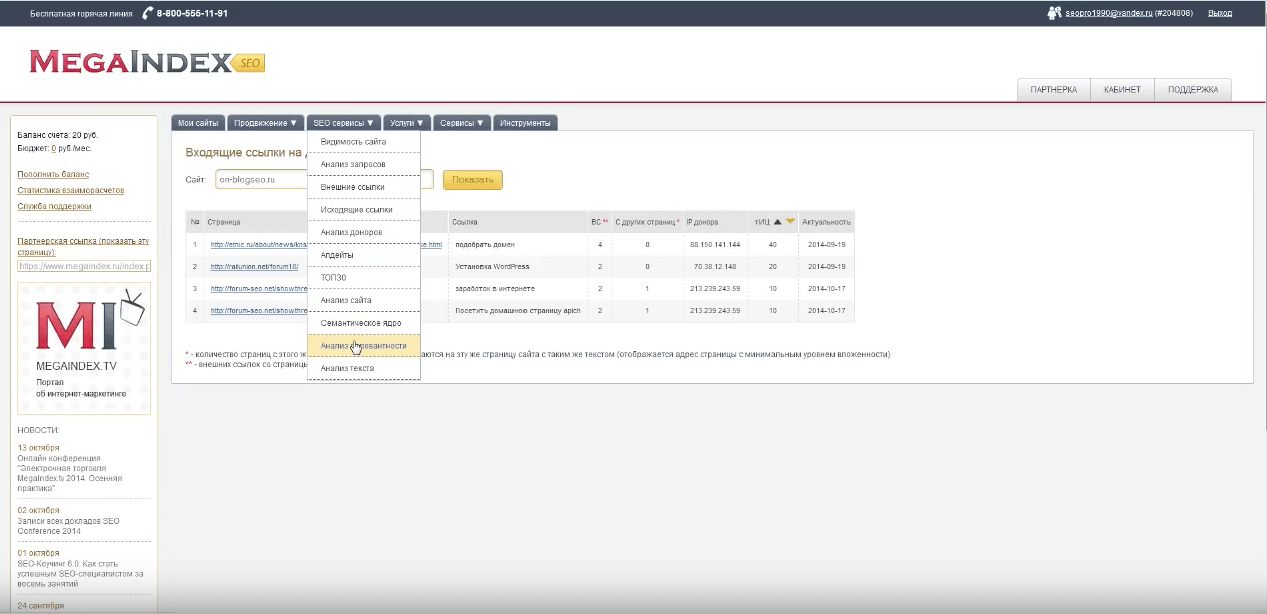Choose Видимость сайта in the dropdown menu

click(353, 142)
